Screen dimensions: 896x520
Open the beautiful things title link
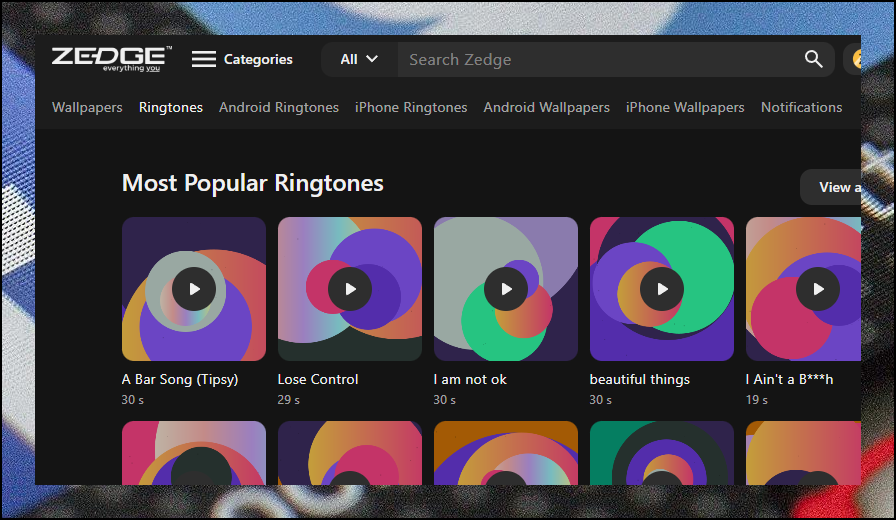639,379
